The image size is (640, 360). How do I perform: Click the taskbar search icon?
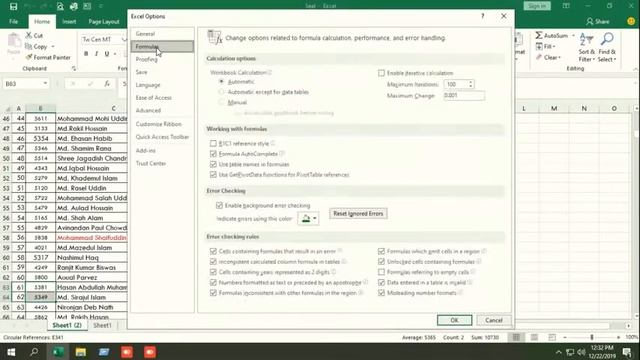pyautogui.click(x=34, y=352)
